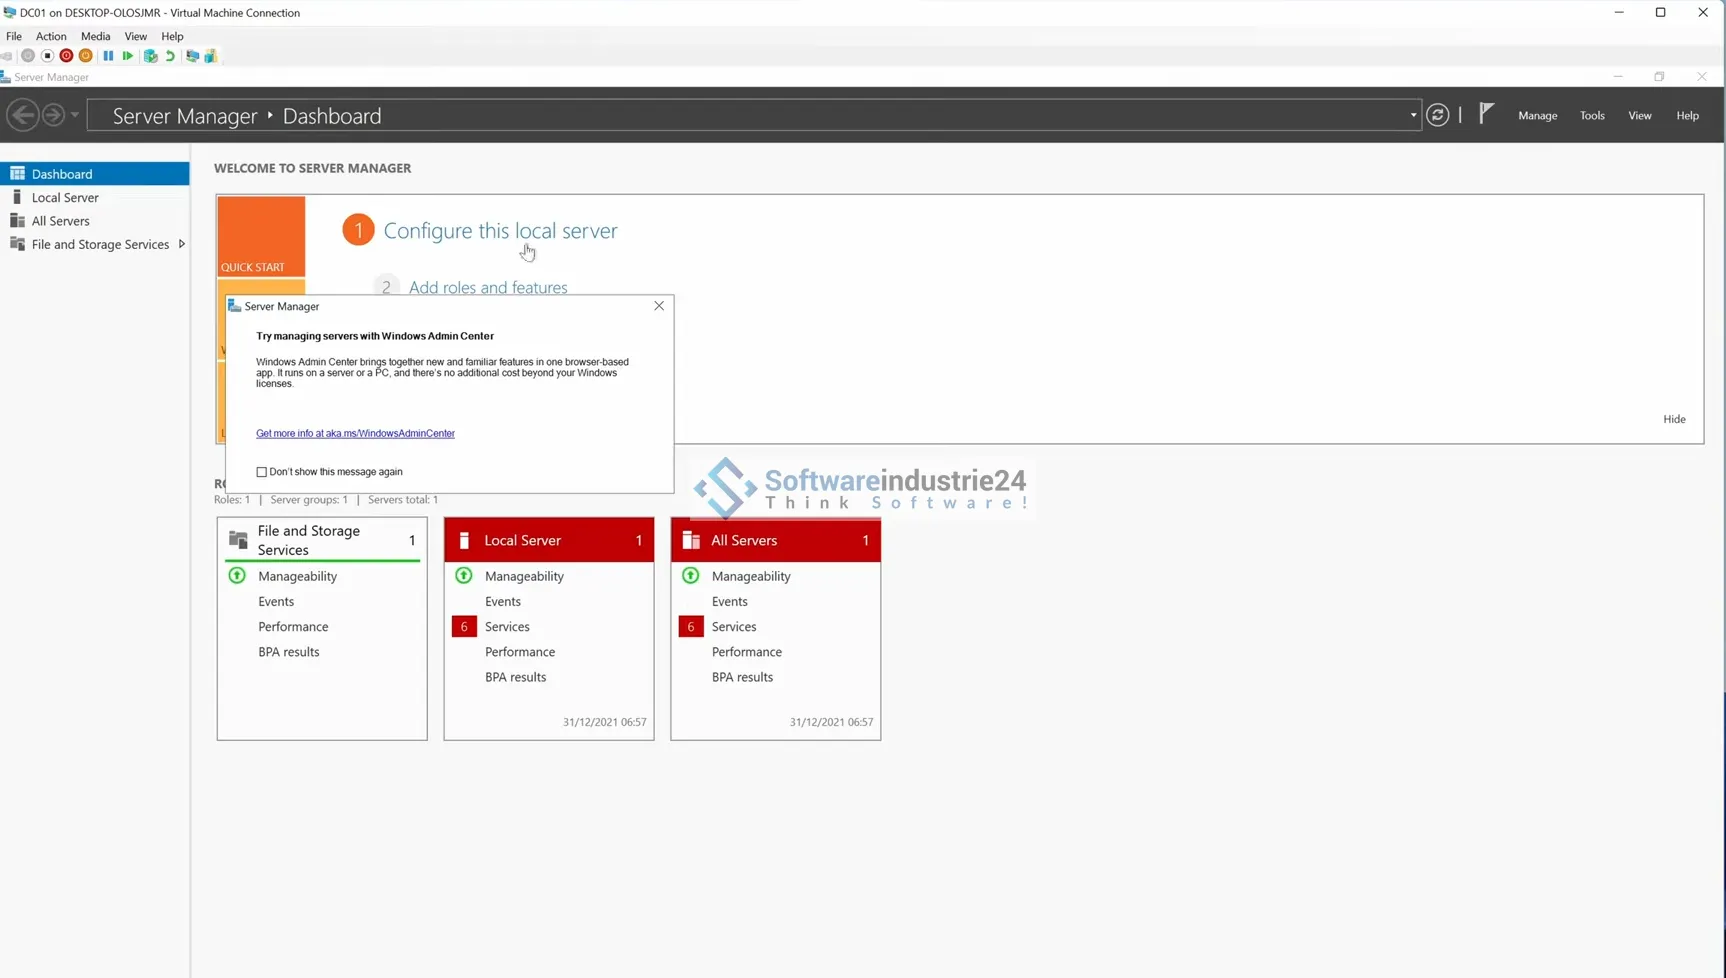Viewport: 1726px width, 978px height.
Task: Open the Windows Admin Center info link
Action: 355,433
